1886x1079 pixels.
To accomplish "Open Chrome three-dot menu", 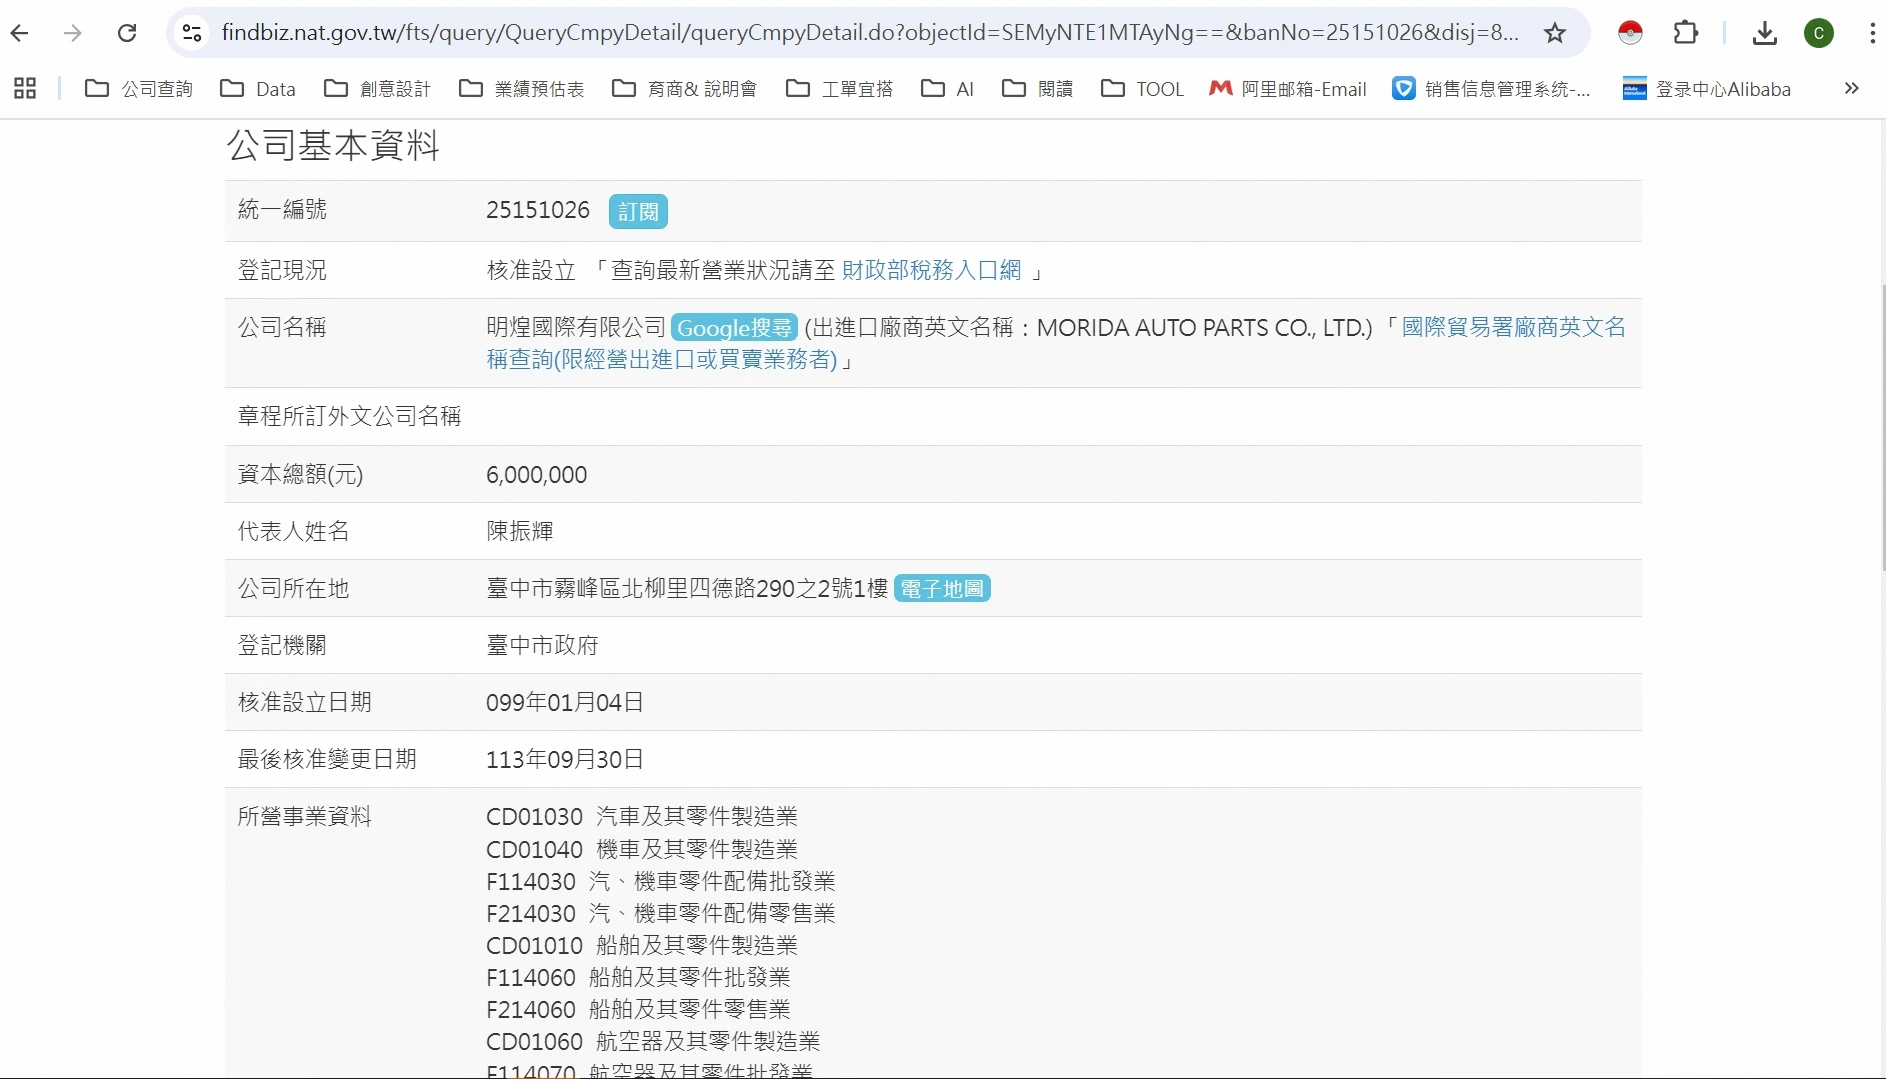I will click(x=1872, y=33).
